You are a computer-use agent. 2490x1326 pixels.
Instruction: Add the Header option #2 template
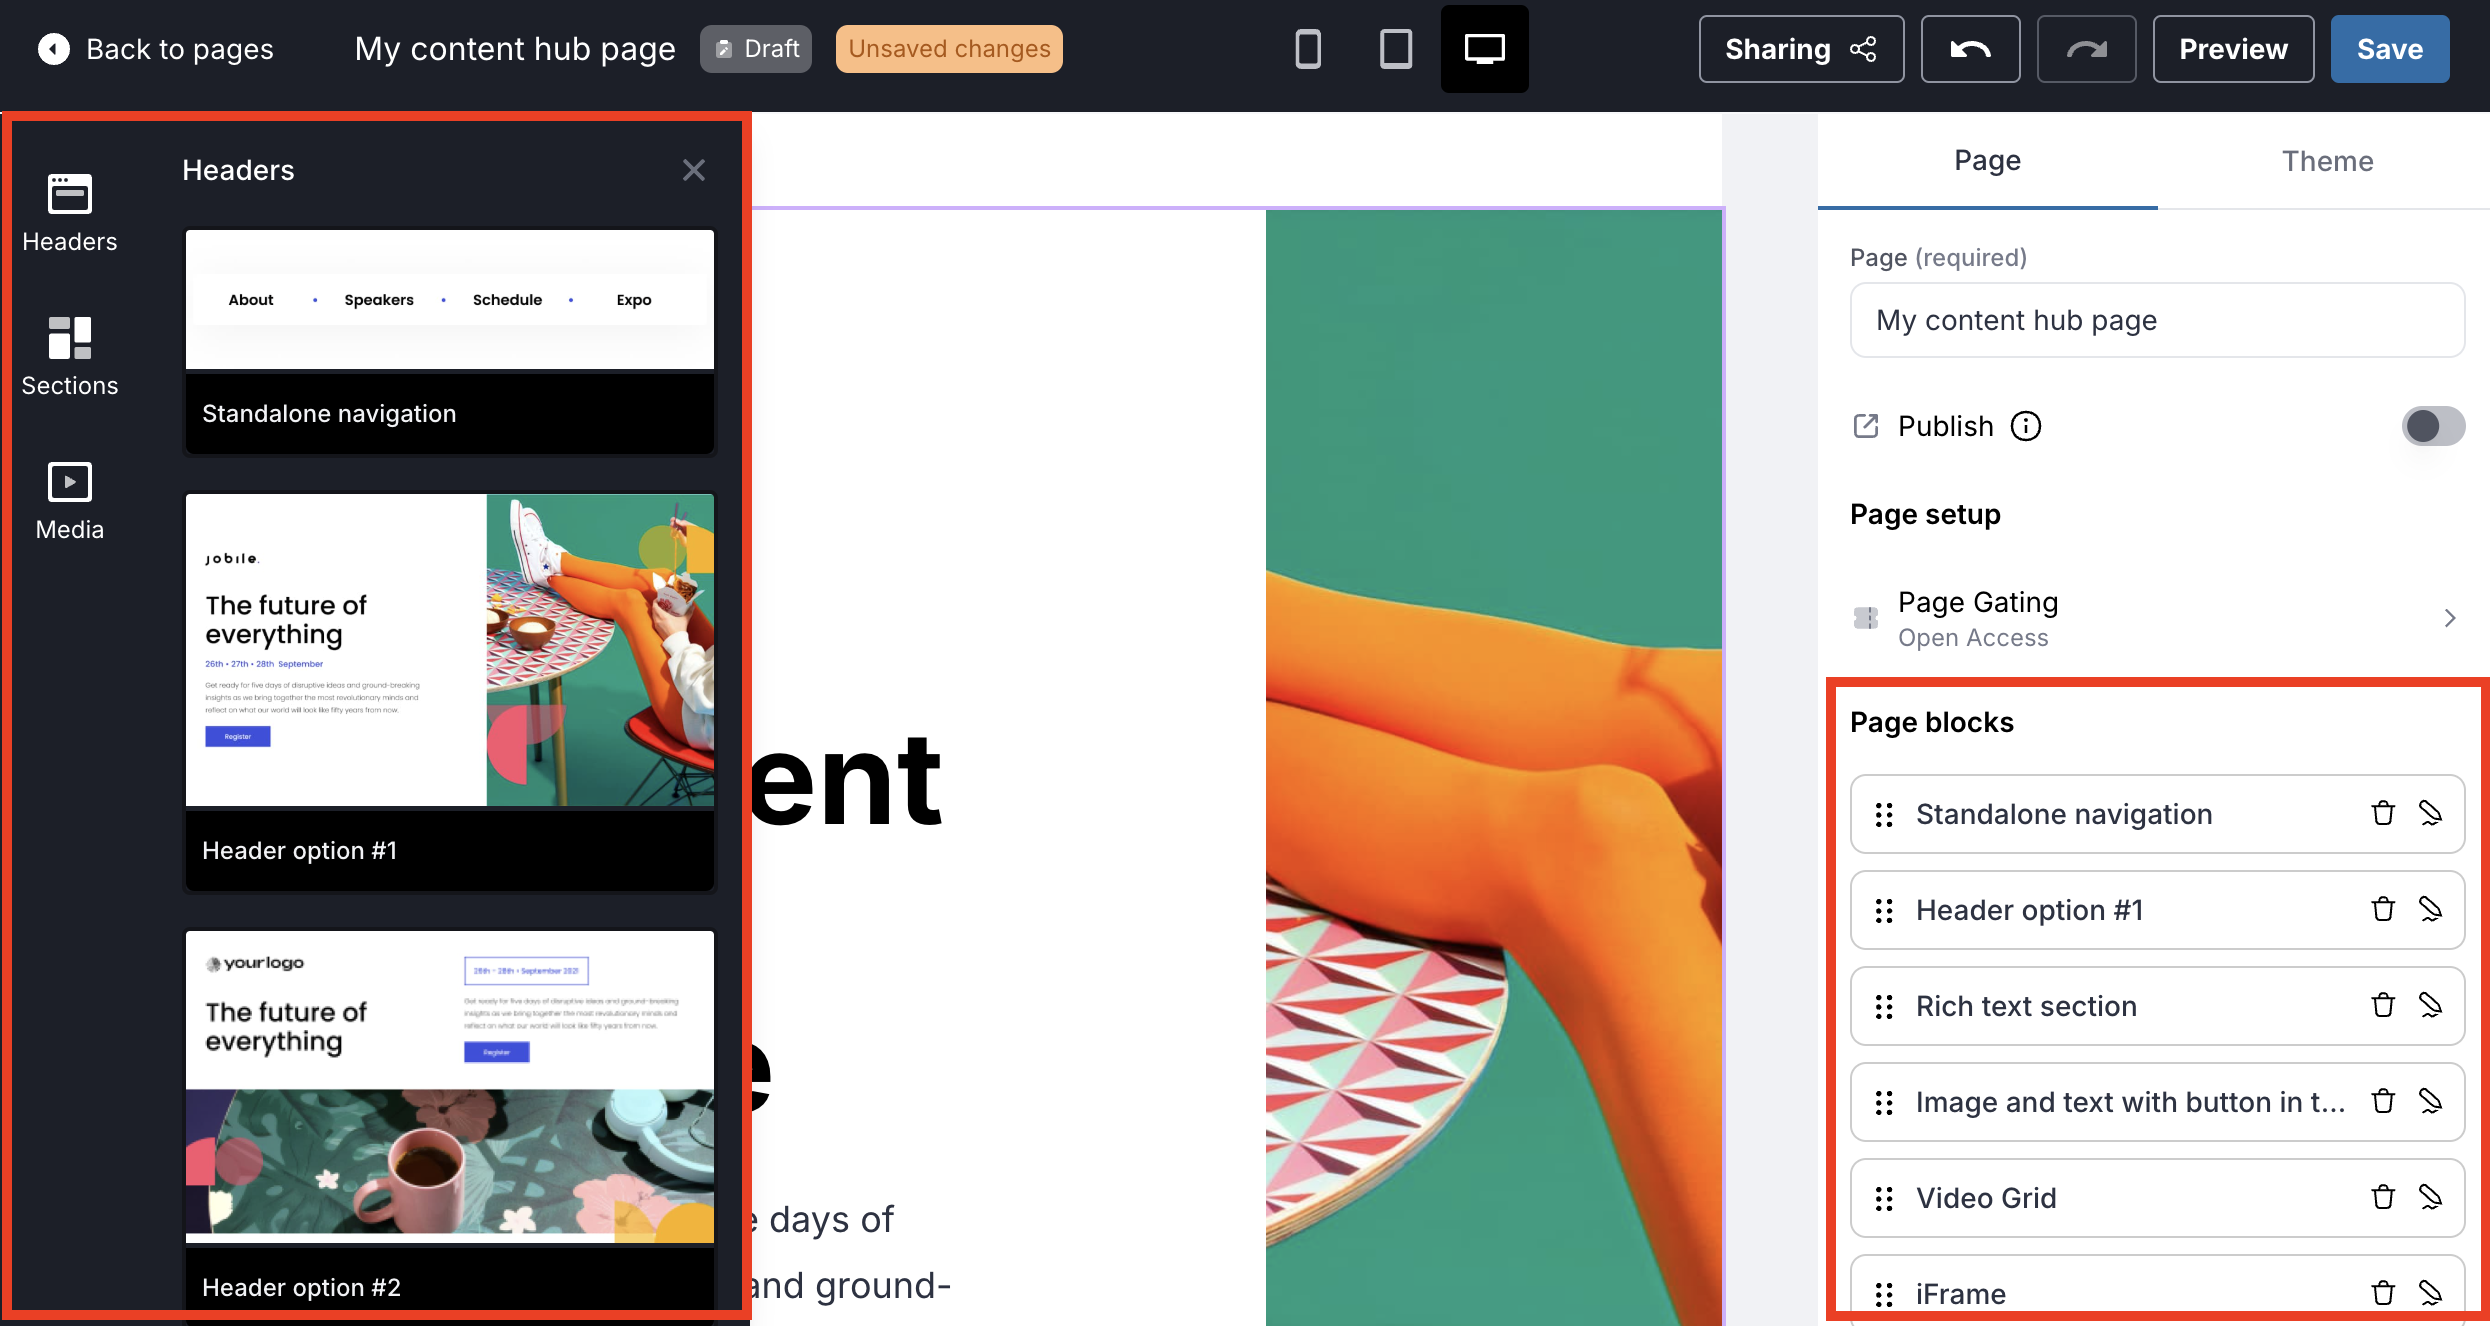click(x=450, y=1120)
